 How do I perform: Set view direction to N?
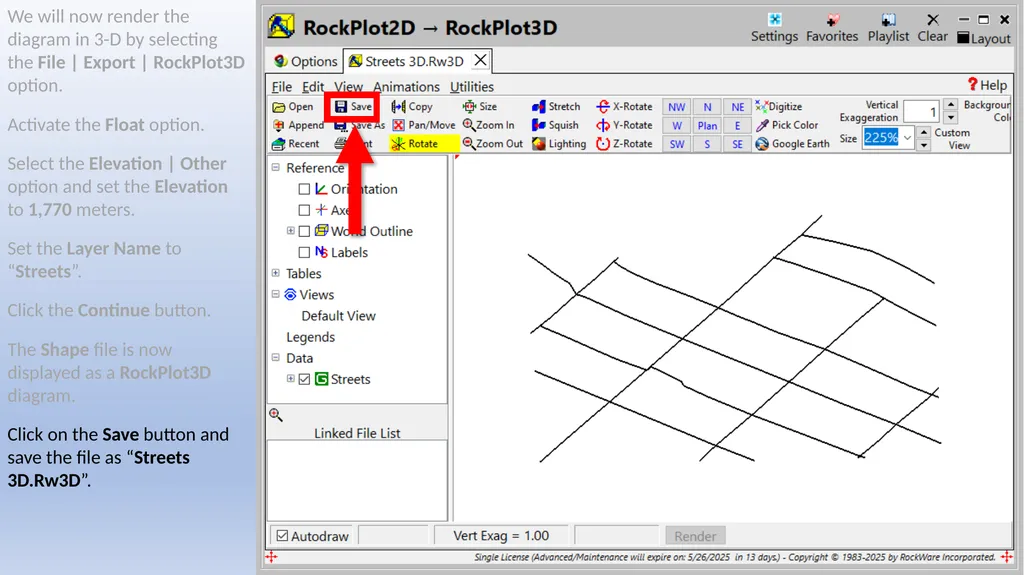[707, 107]
